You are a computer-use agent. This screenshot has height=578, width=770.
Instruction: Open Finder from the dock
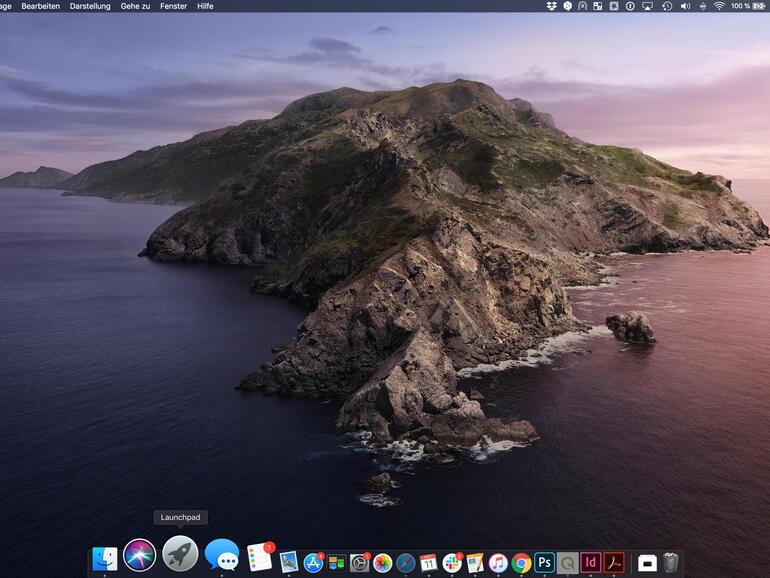(105, 559)
